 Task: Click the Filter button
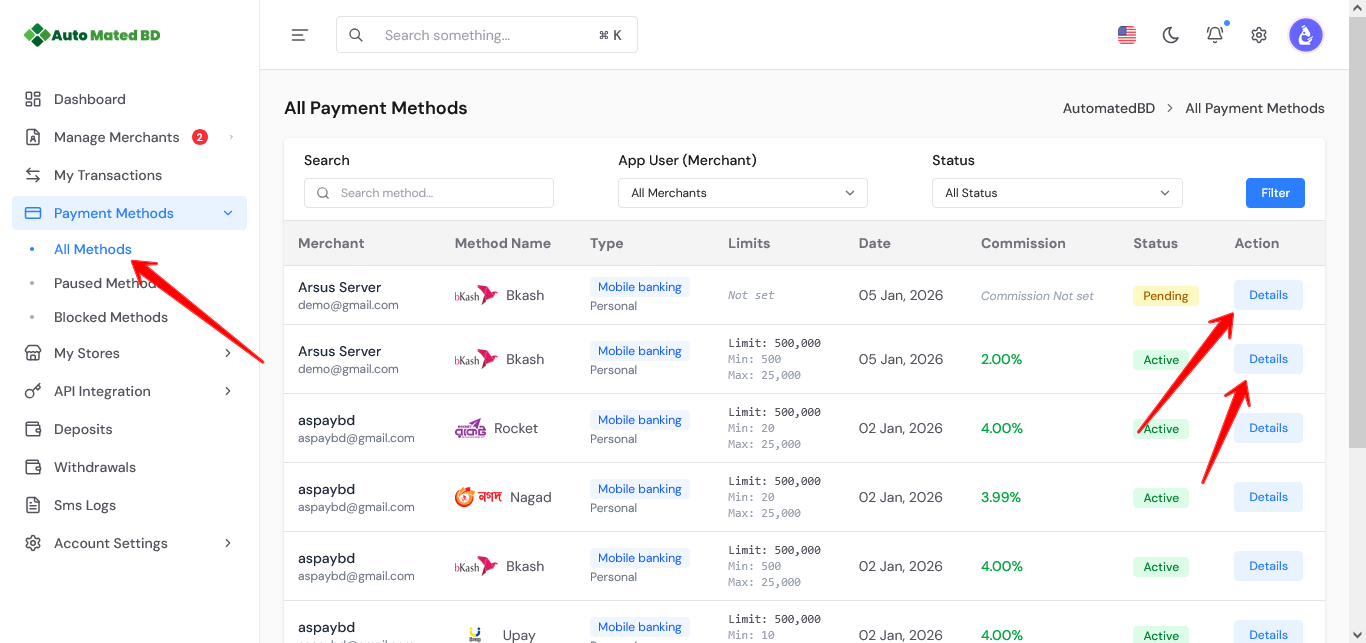click(1274, 192)
